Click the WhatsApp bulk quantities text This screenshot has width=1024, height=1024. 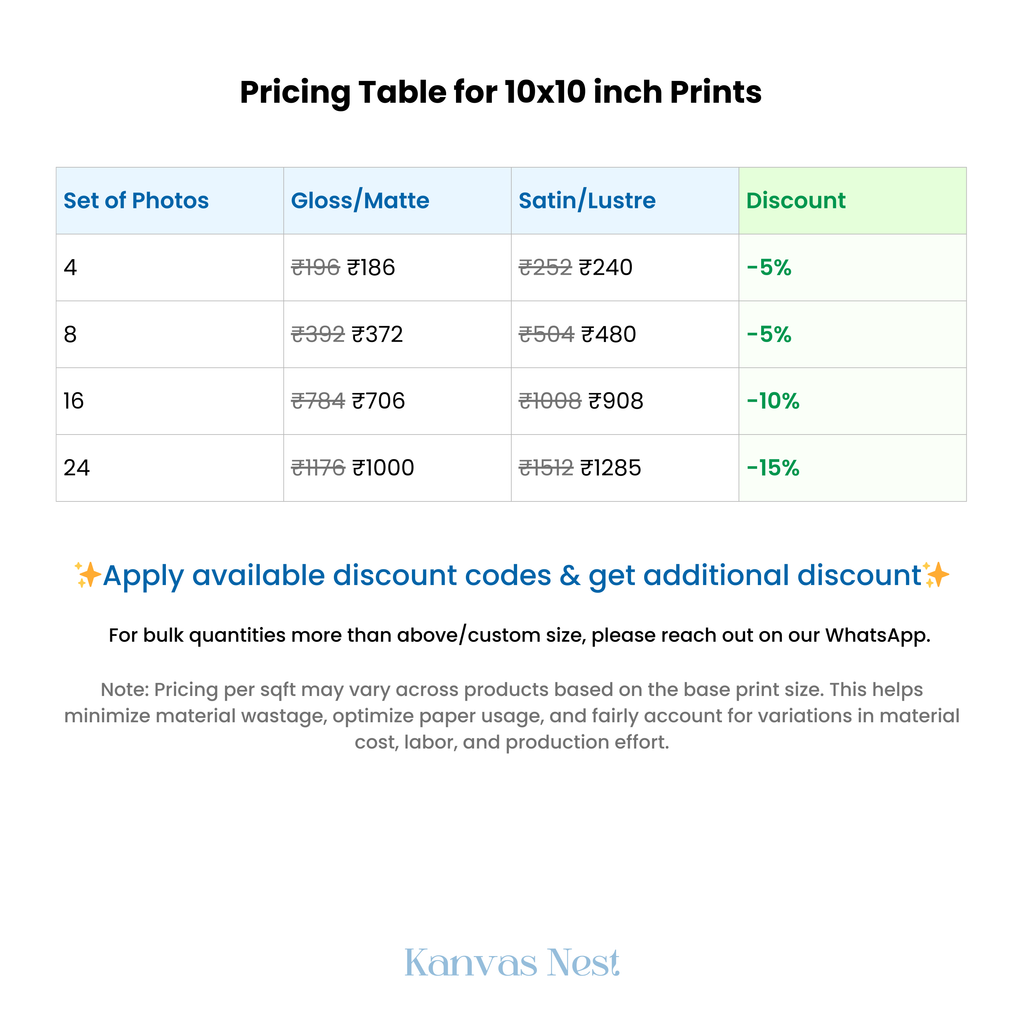click(519, 635)
